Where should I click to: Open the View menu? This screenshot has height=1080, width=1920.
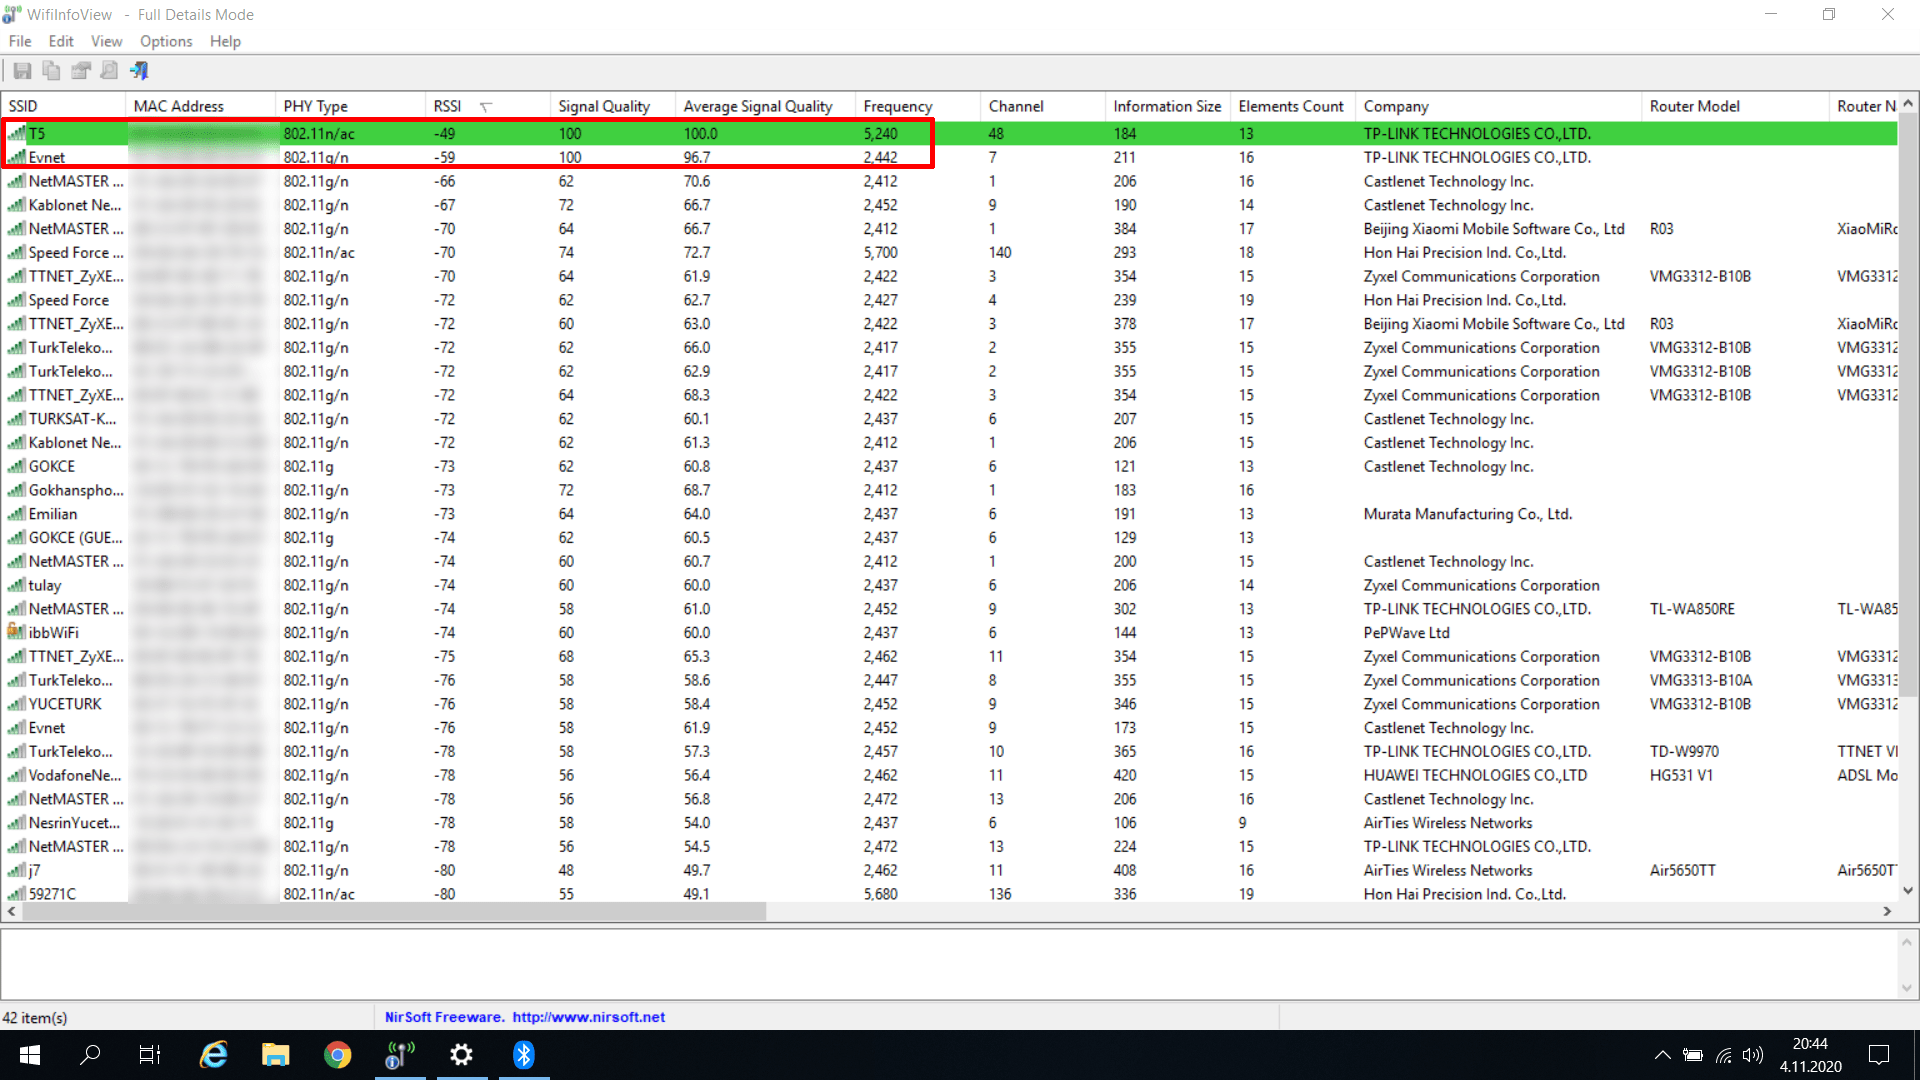[x=106, y=41]
